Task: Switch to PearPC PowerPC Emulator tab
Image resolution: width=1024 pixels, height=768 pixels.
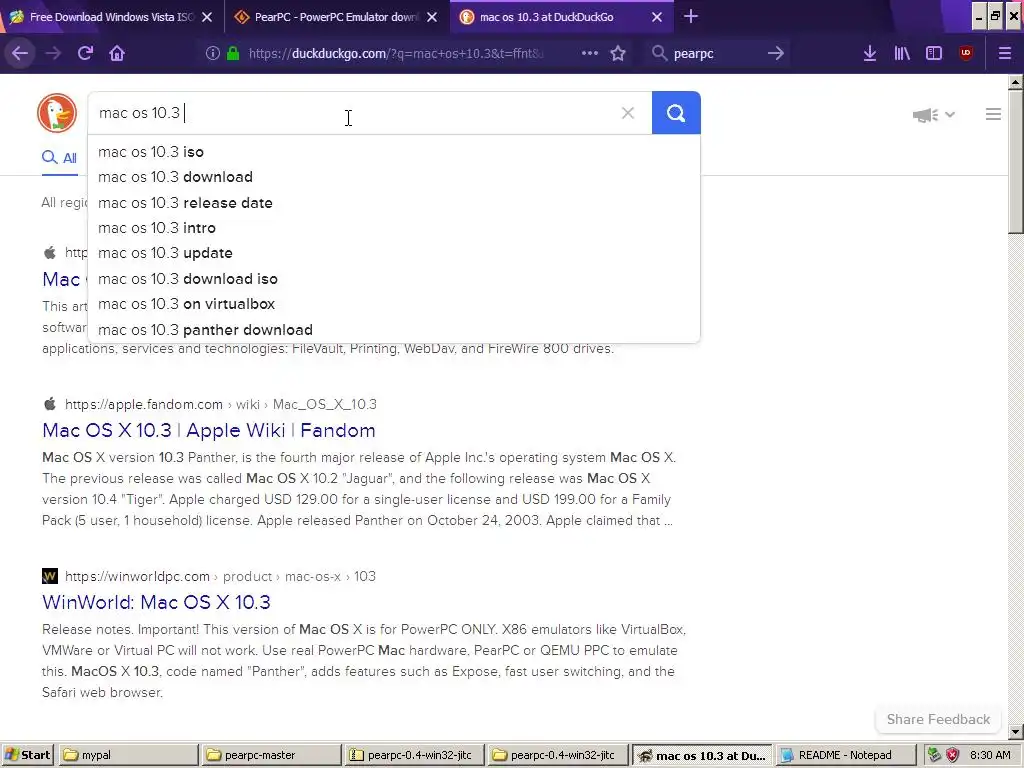Action: click(336, 17)
